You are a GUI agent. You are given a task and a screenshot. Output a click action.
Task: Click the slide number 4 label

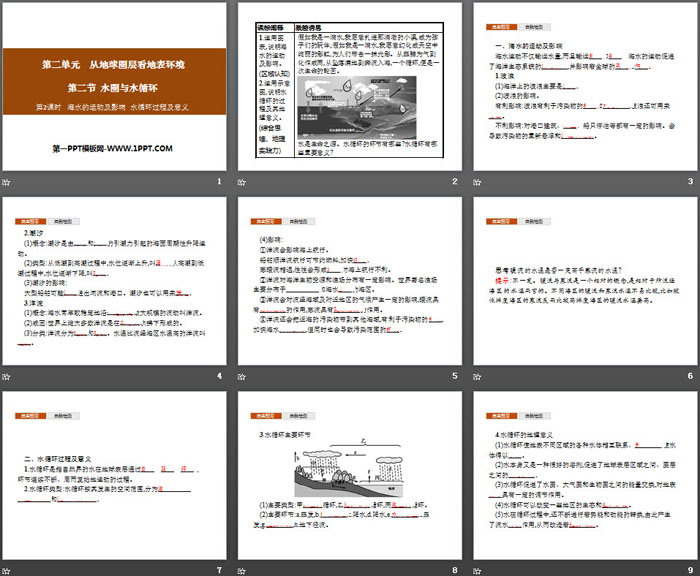(219, 376)
